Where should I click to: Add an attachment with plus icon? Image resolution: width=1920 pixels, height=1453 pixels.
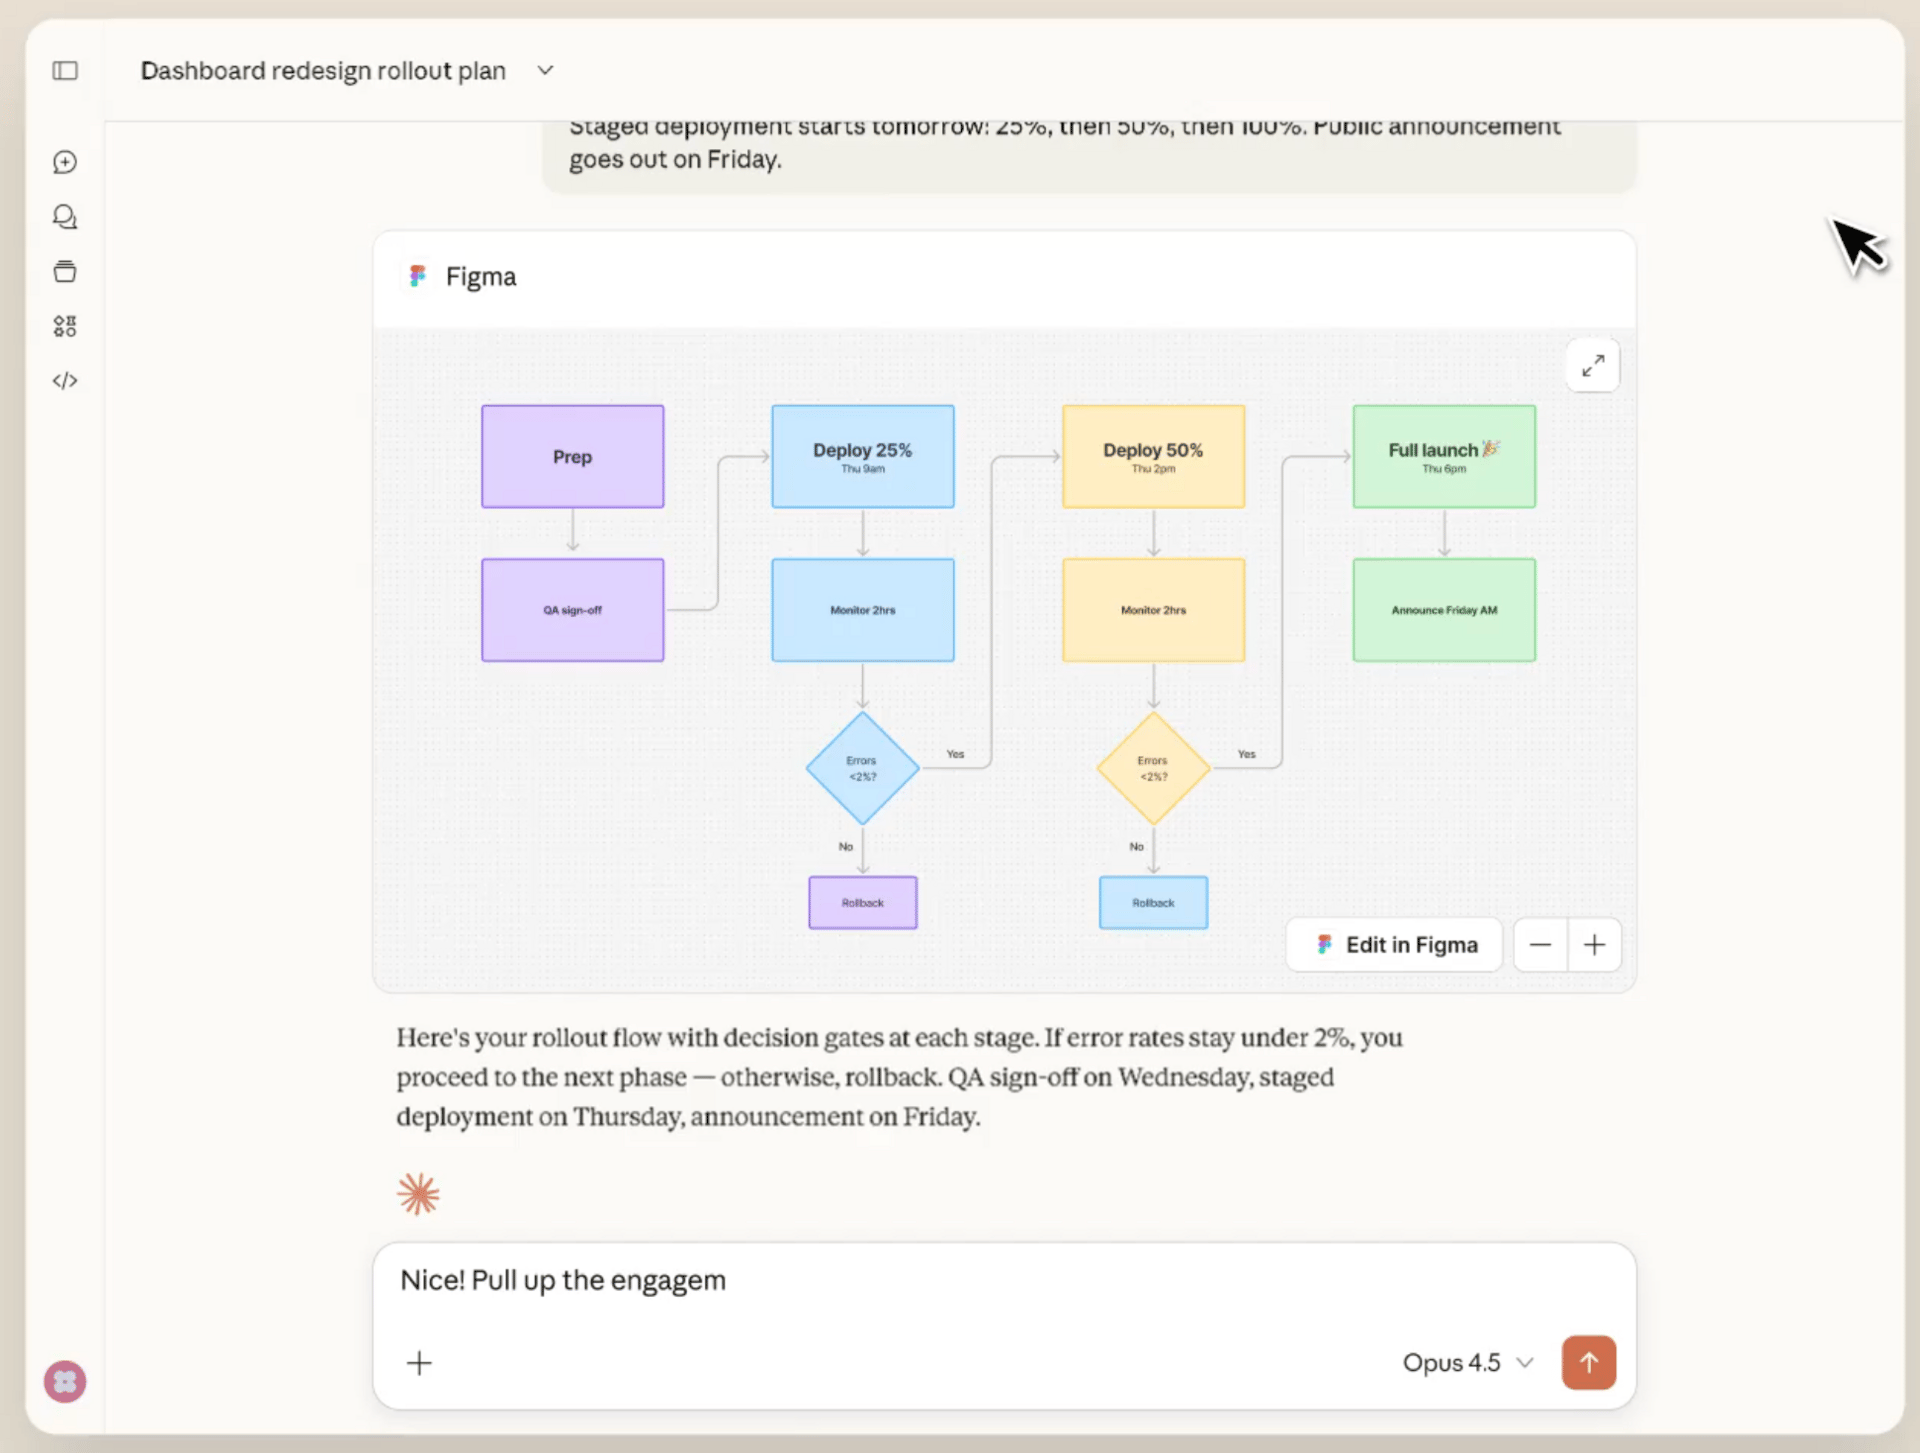tap(420, 1363)
